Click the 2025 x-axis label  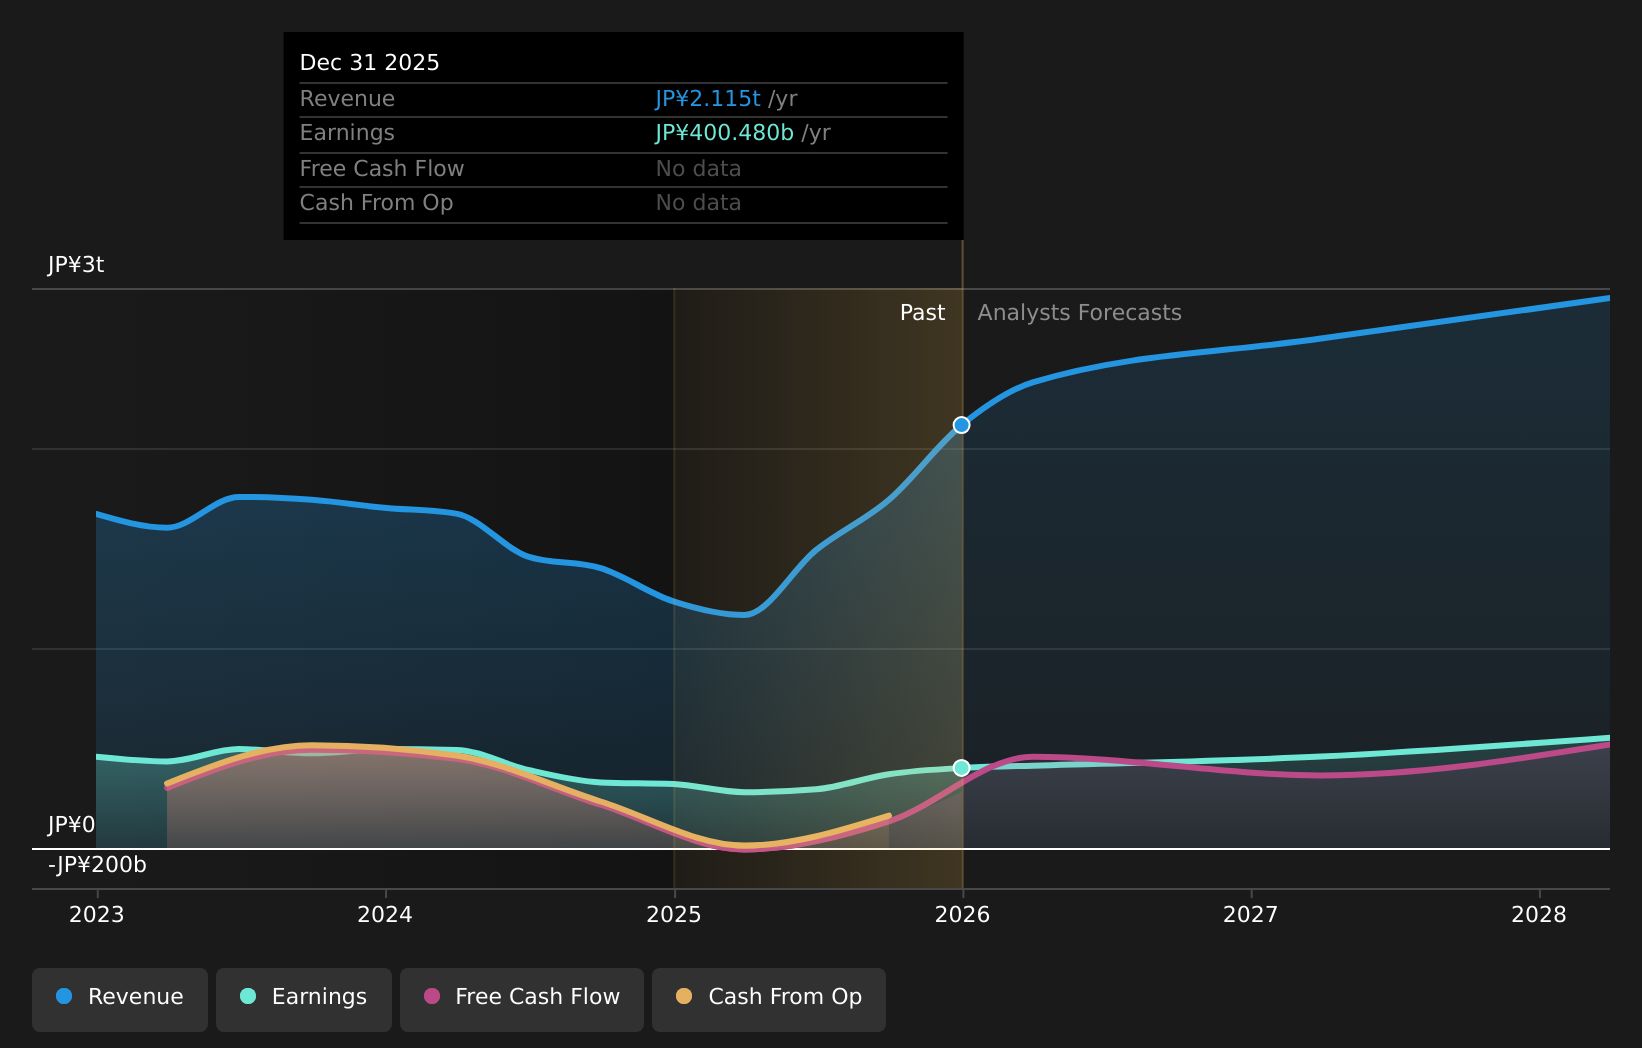click(674, 915)
